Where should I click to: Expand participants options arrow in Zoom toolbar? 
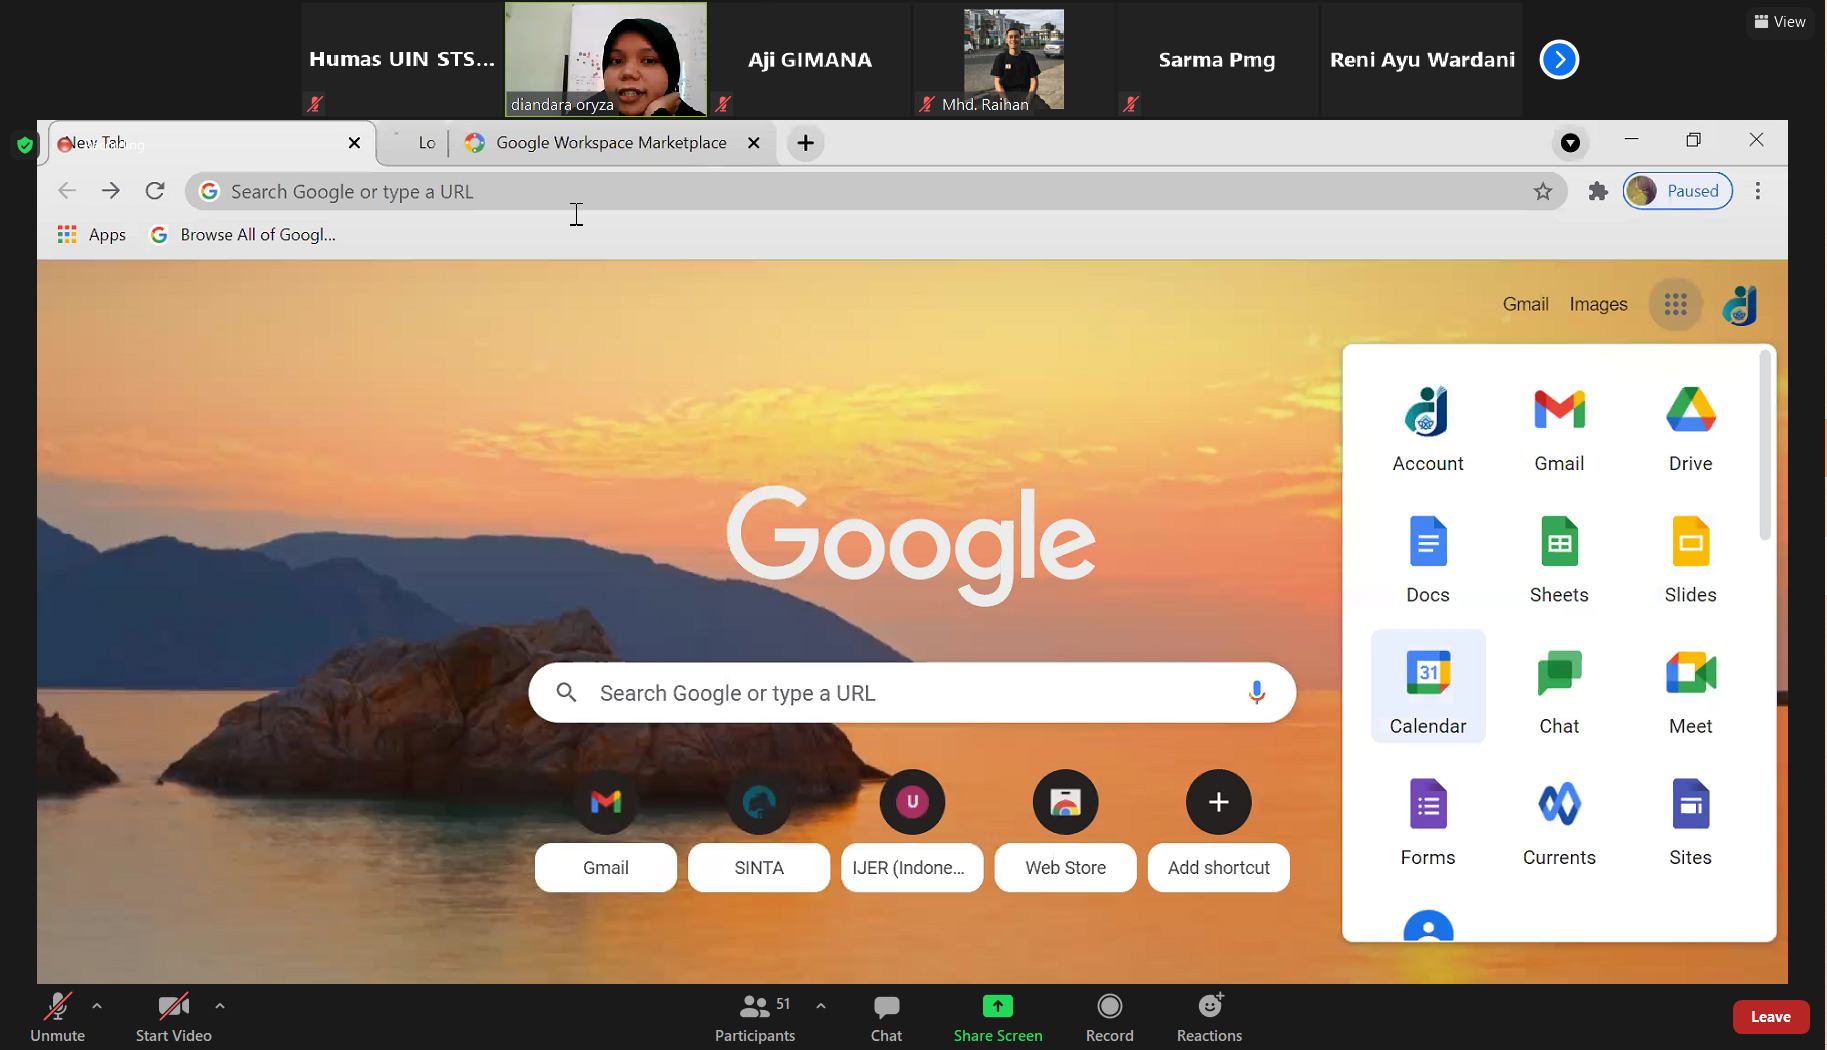[x=821, y=1006]
